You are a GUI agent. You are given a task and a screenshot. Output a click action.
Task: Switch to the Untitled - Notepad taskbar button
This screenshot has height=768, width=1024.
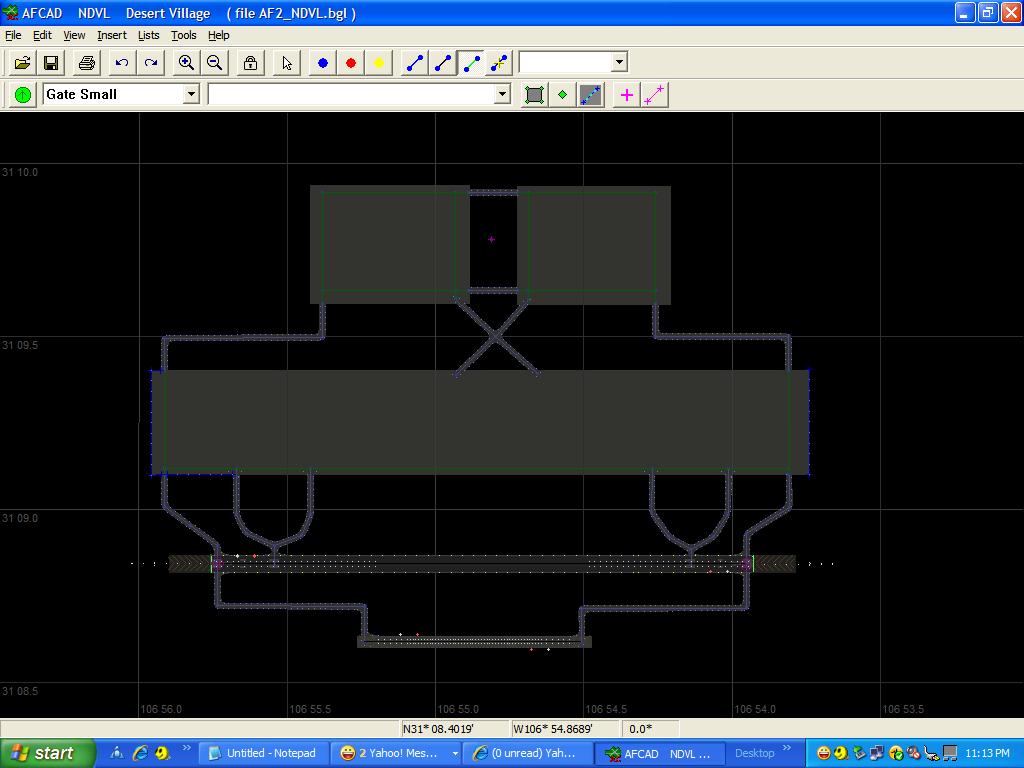[x=262, y=753]
